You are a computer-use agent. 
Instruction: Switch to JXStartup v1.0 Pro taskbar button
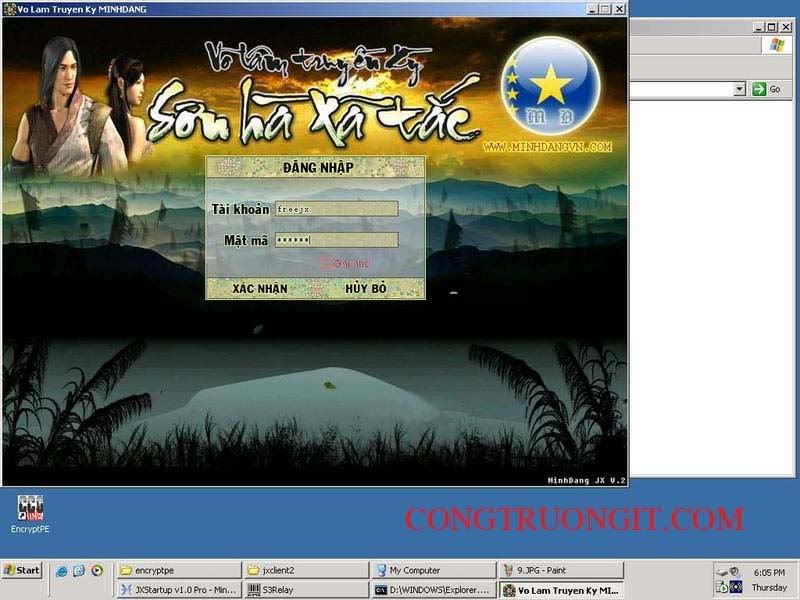pyautogui.click(x=179, y=590)
